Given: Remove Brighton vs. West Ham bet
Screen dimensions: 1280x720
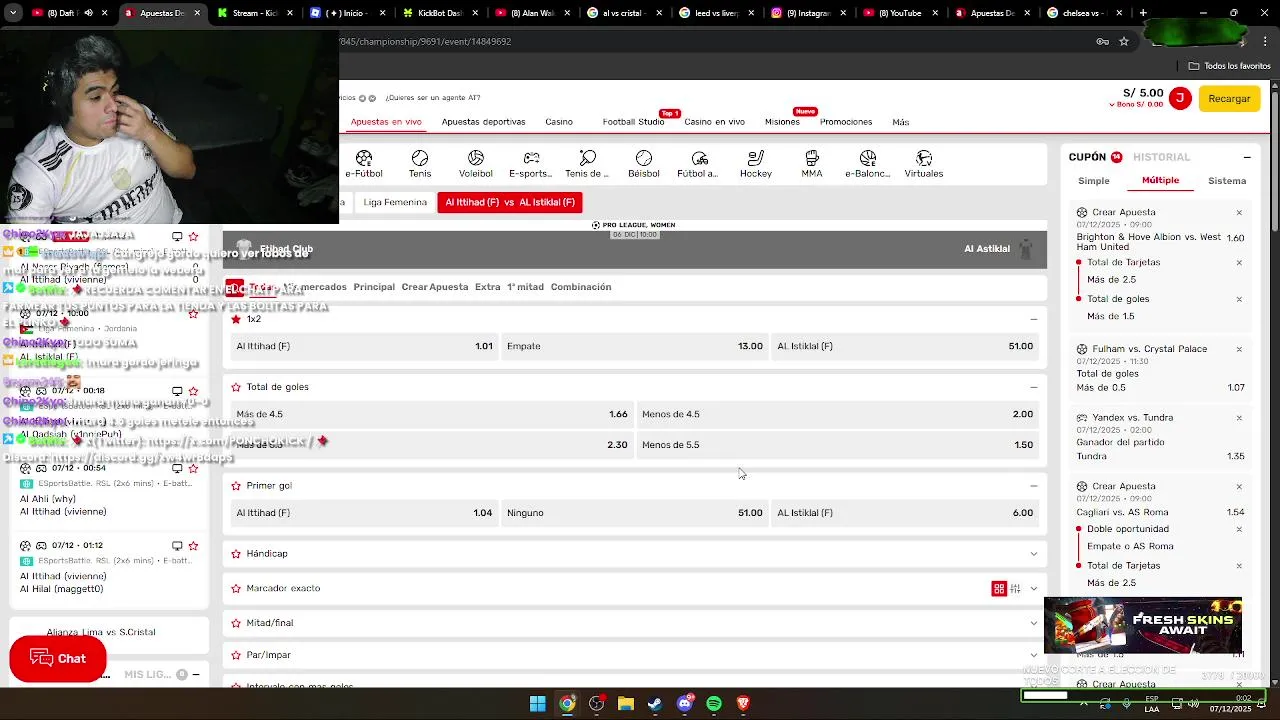Looking at the screenshot, I should click(x=1239, y=212).
